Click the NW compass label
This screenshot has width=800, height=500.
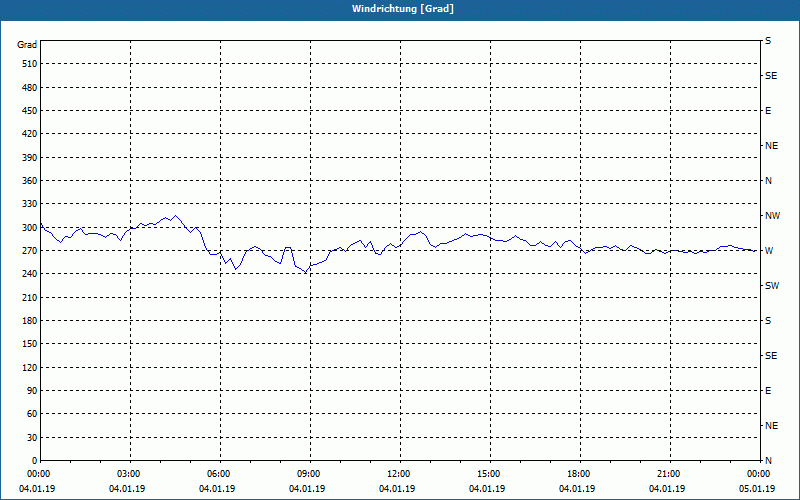pyautogui.click(x=772, y=216)
